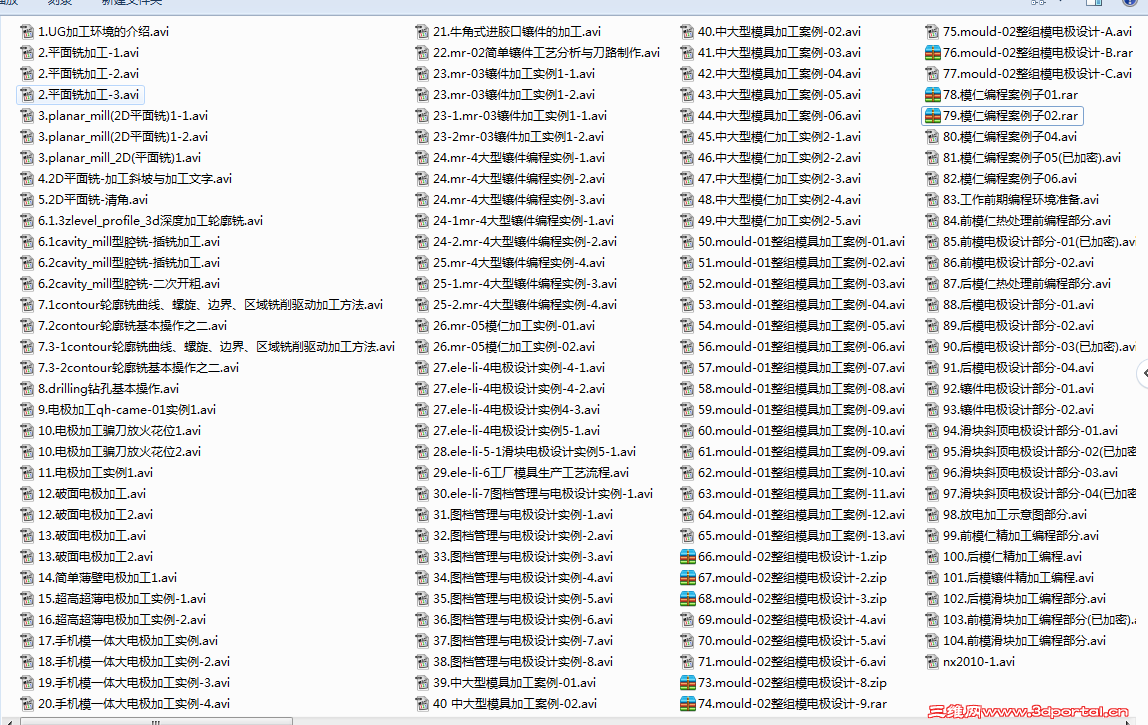
Task: Click the icon of 100.后模仁精加工编程.avi
Action: pos(932,557)
